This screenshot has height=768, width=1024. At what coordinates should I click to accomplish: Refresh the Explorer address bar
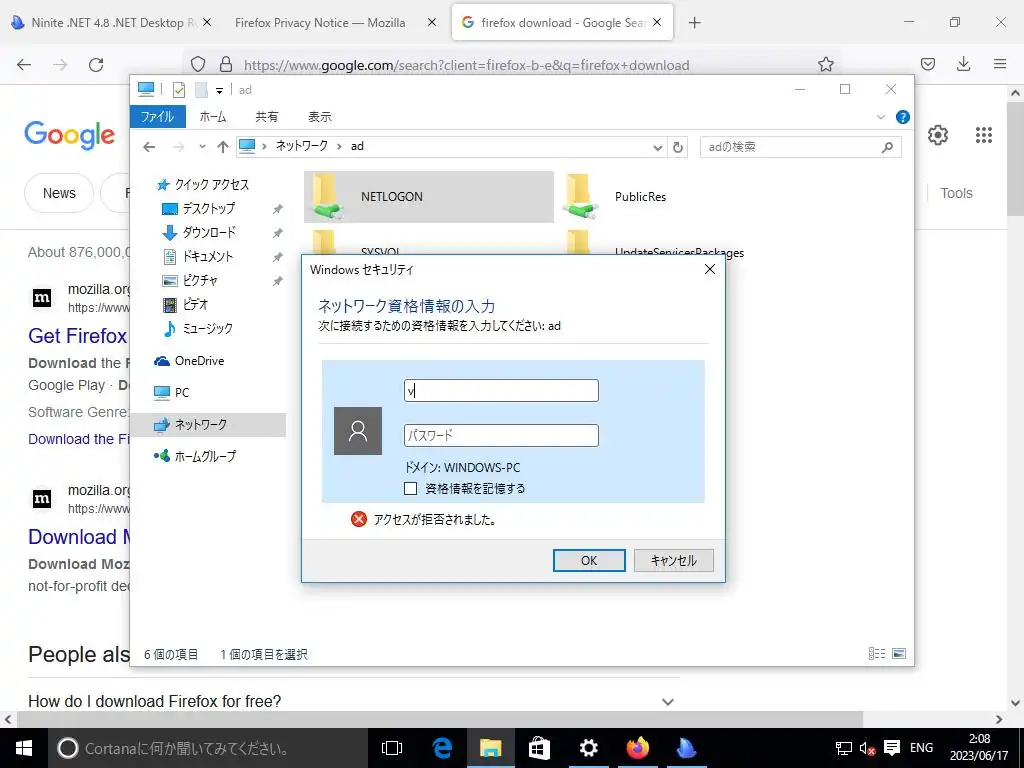(x=678, y=148)
